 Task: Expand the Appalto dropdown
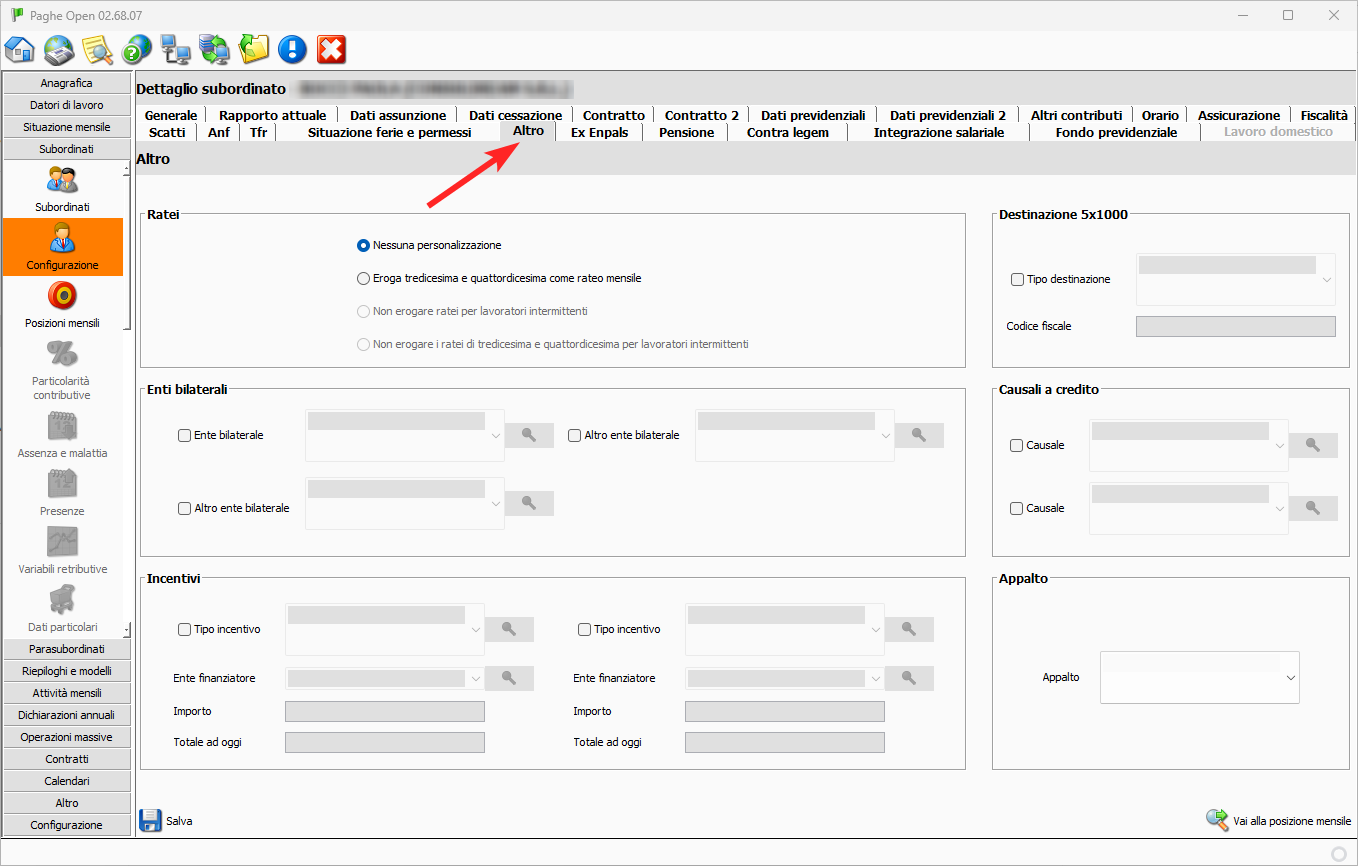point(1289,678)
